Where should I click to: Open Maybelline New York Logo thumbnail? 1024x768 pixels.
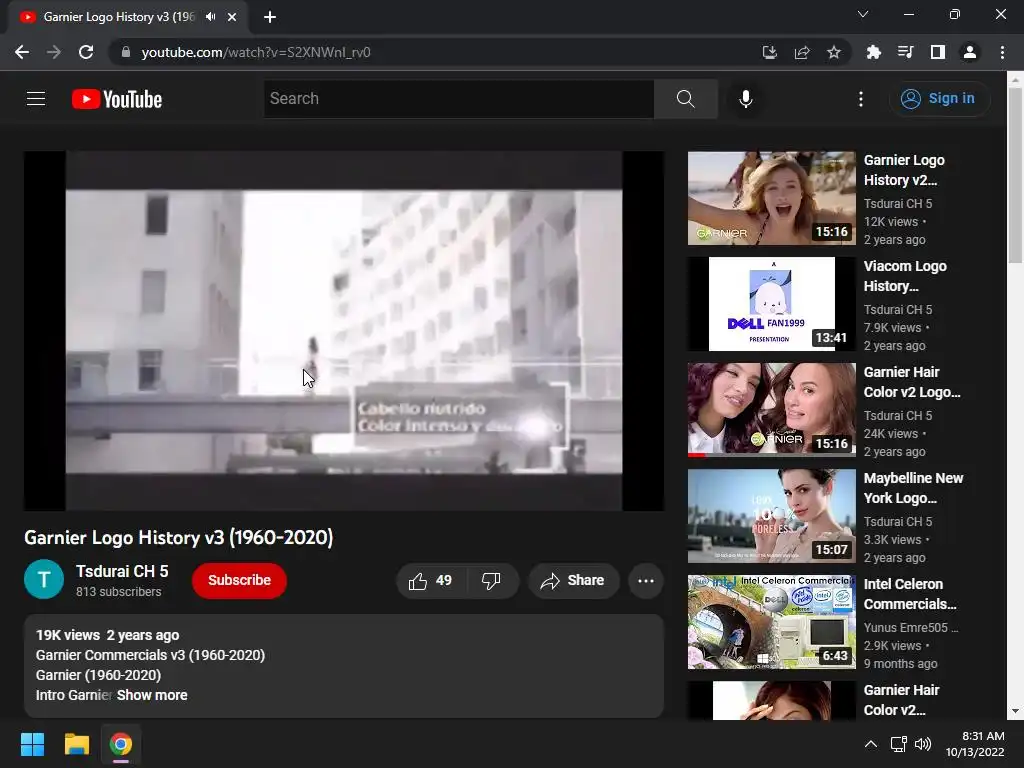coord(771,516)
